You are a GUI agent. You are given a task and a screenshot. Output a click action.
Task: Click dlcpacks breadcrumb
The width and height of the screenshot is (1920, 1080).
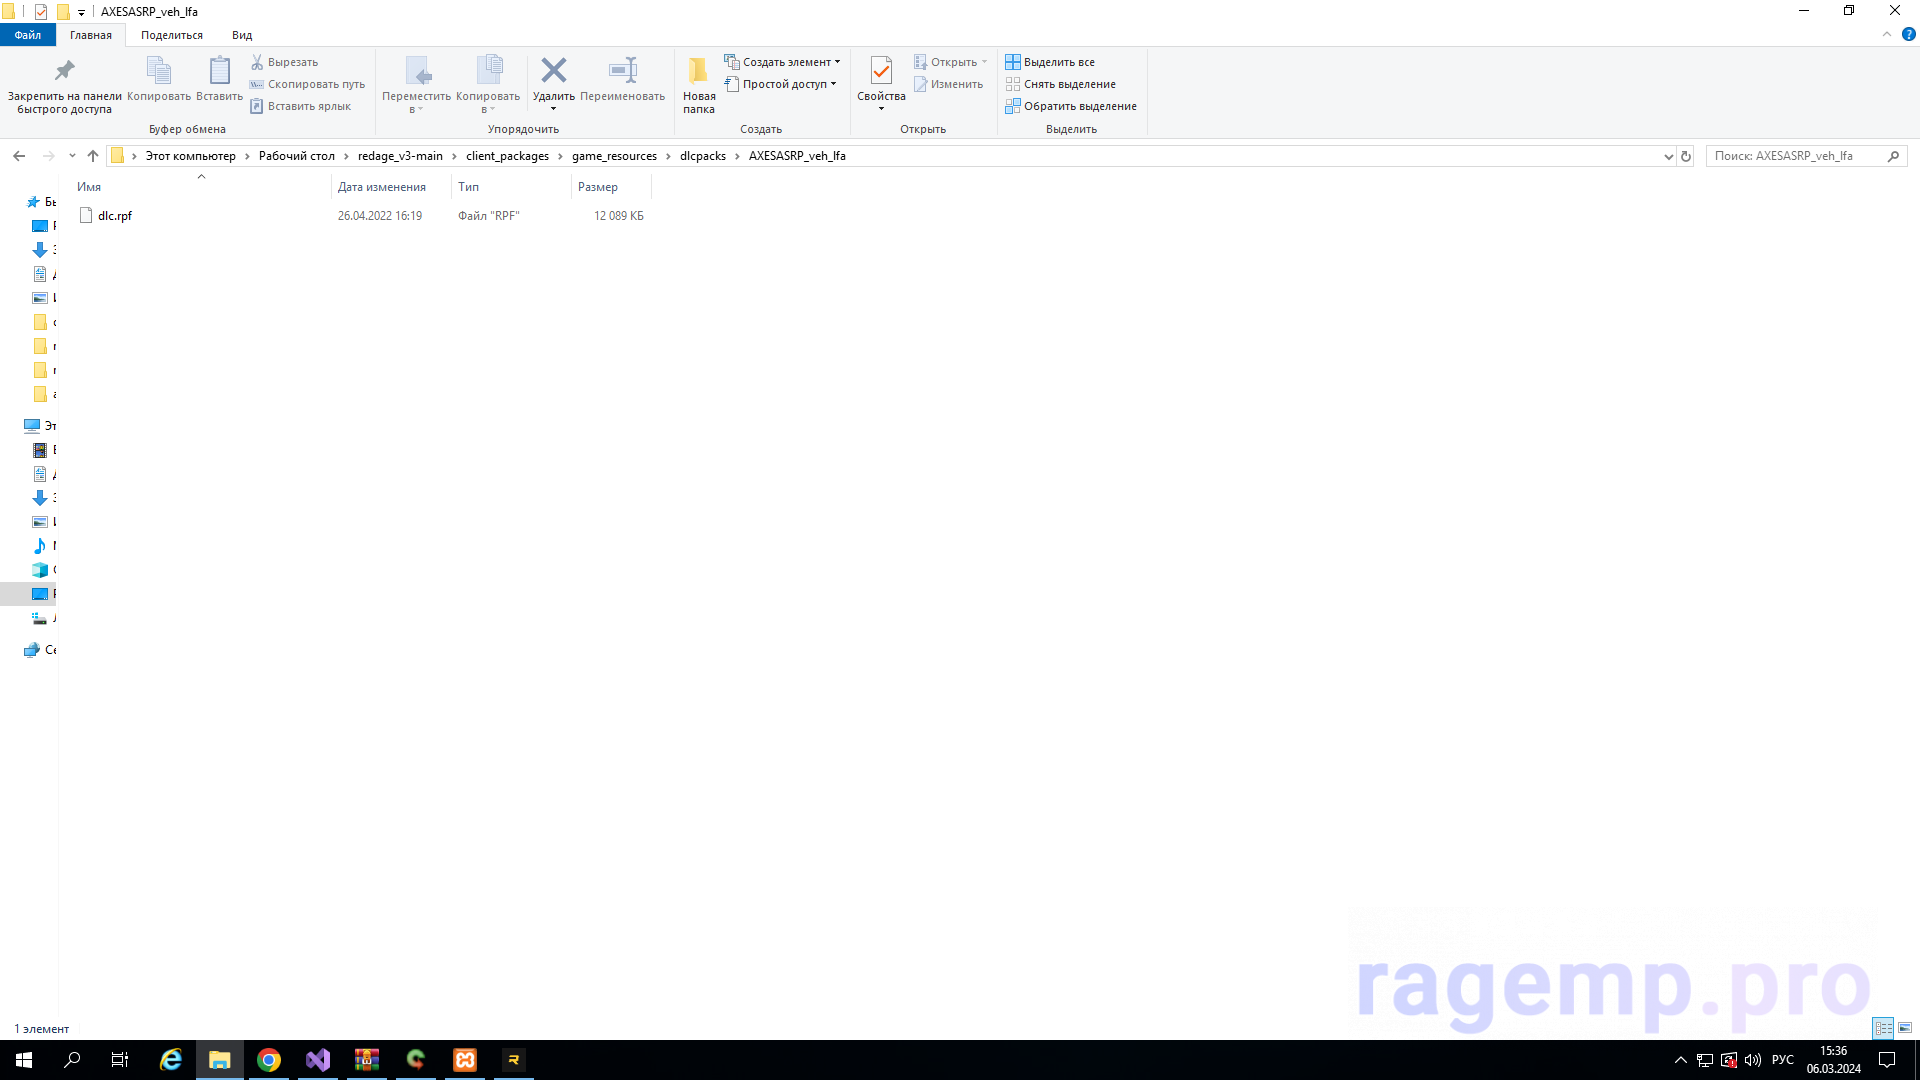pos(703,156)
